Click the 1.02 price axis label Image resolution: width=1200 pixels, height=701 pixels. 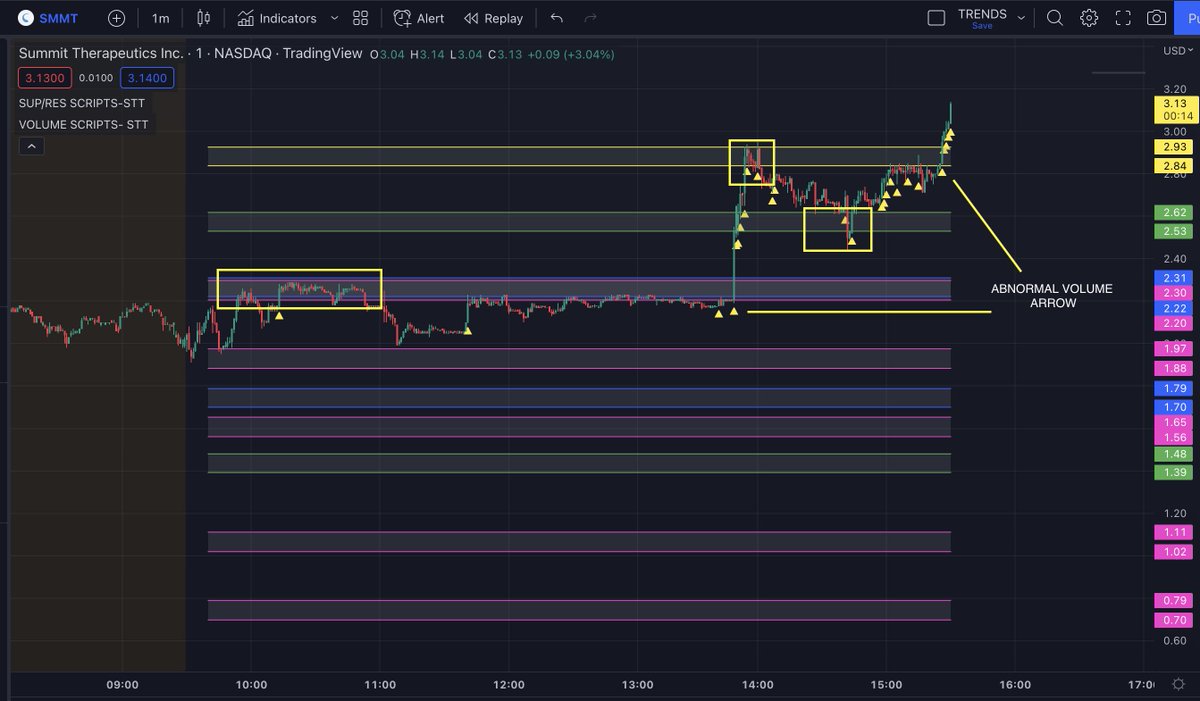point(1174,552)
